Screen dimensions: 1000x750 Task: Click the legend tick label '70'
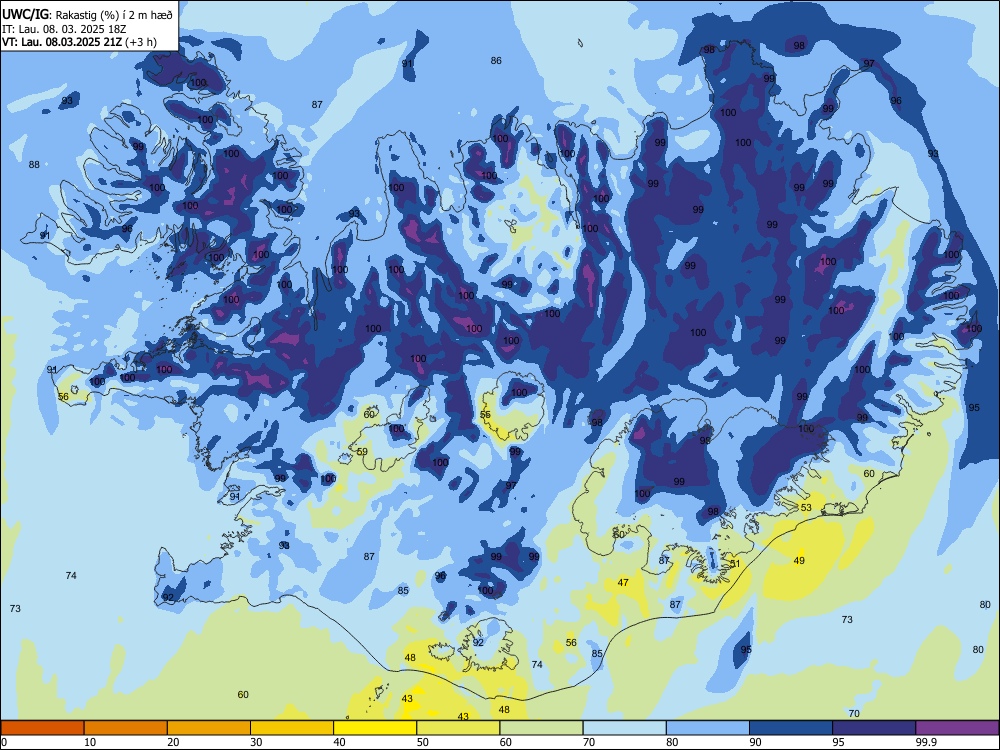coord(589,742)
